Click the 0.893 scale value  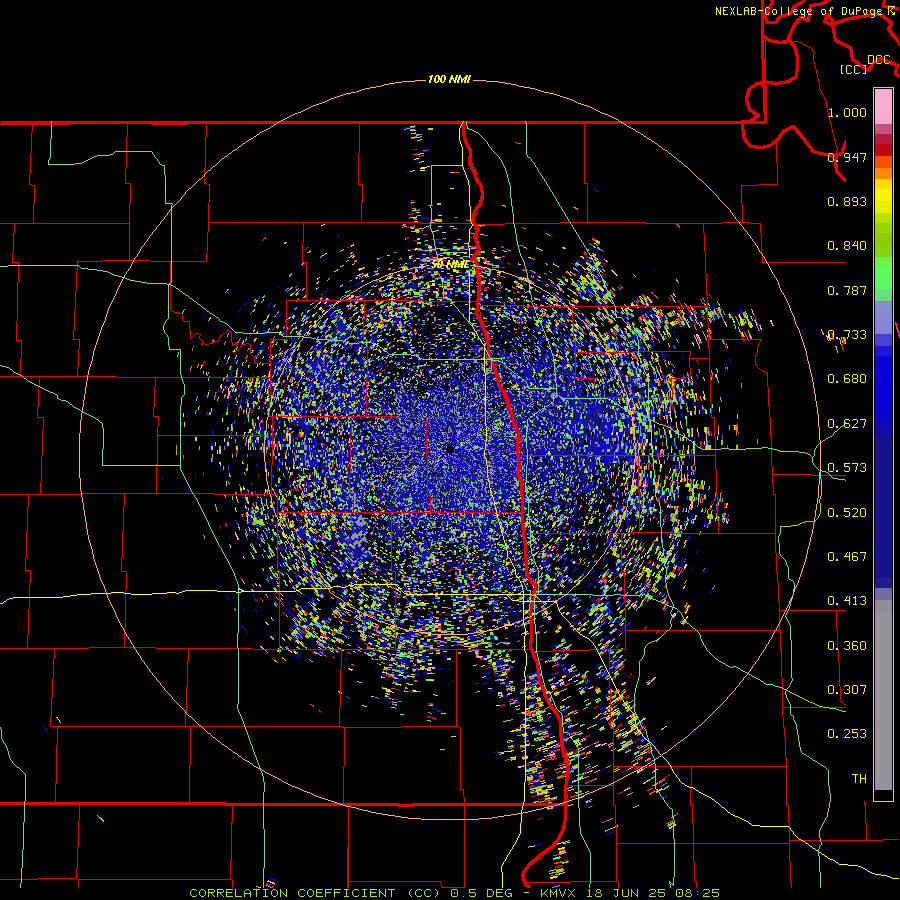(x=847, y=201)
